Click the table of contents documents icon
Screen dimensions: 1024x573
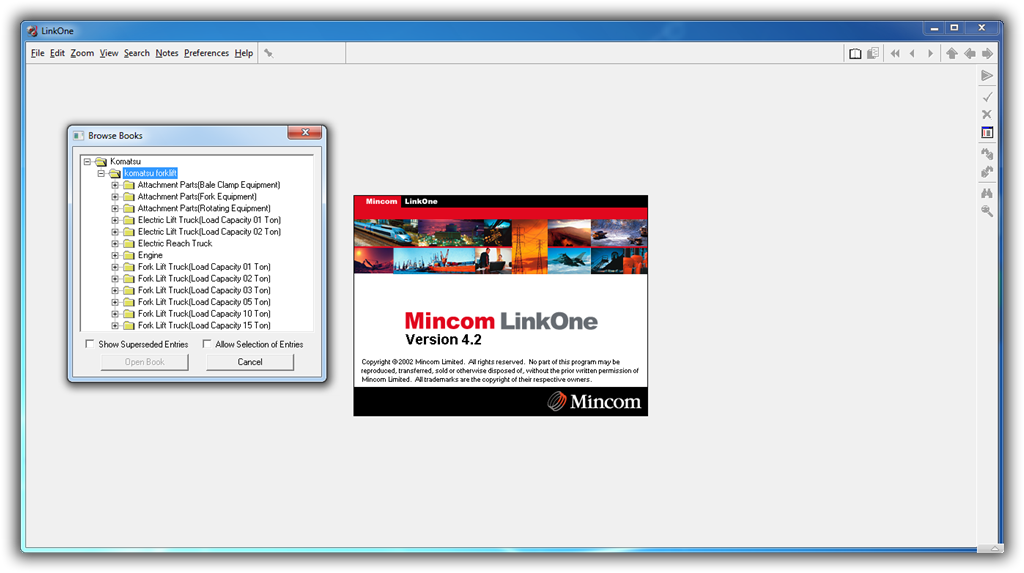[873, 54]
